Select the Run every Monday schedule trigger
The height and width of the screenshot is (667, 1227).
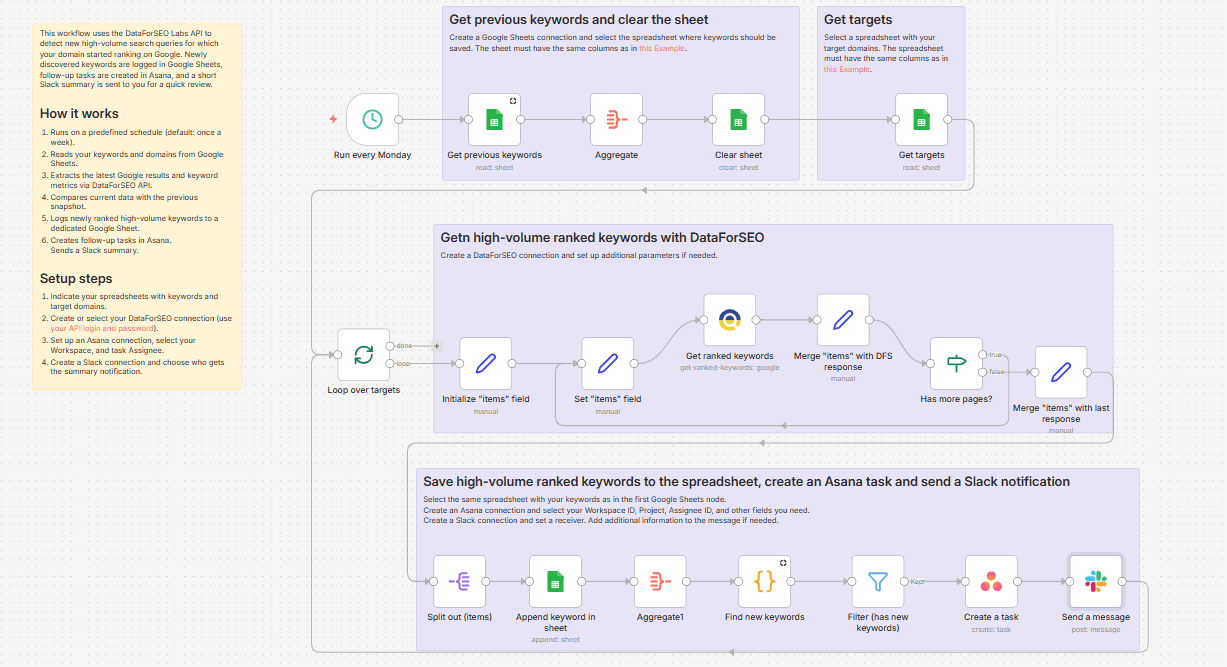coord(372,118)
